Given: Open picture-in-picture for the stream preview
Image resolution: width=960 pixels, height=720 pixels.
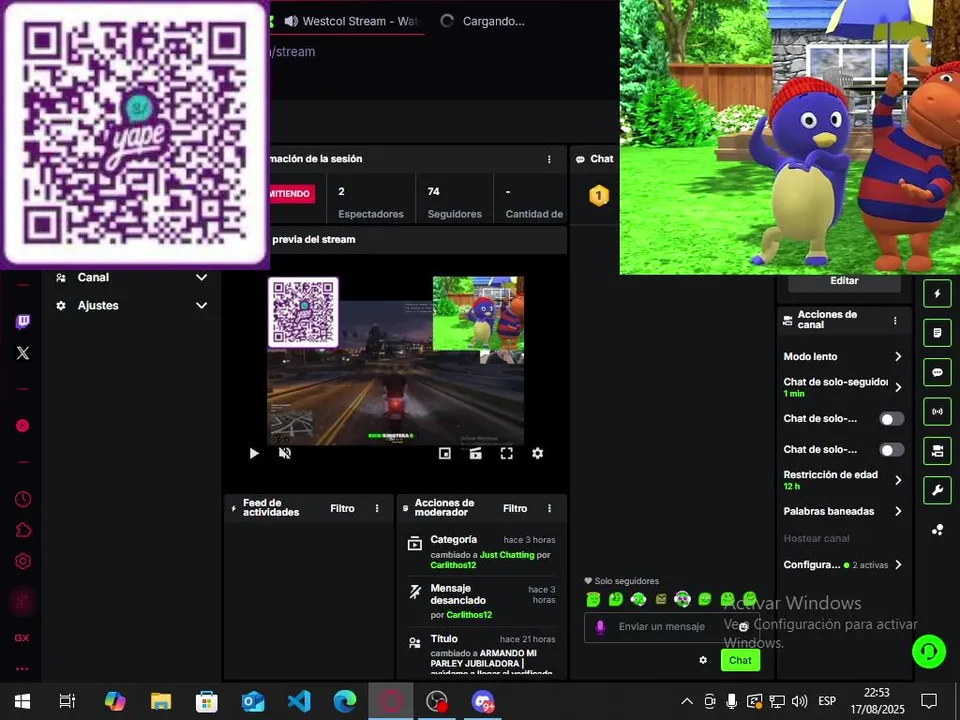Looking at the screenshot, I should point(445,453).
